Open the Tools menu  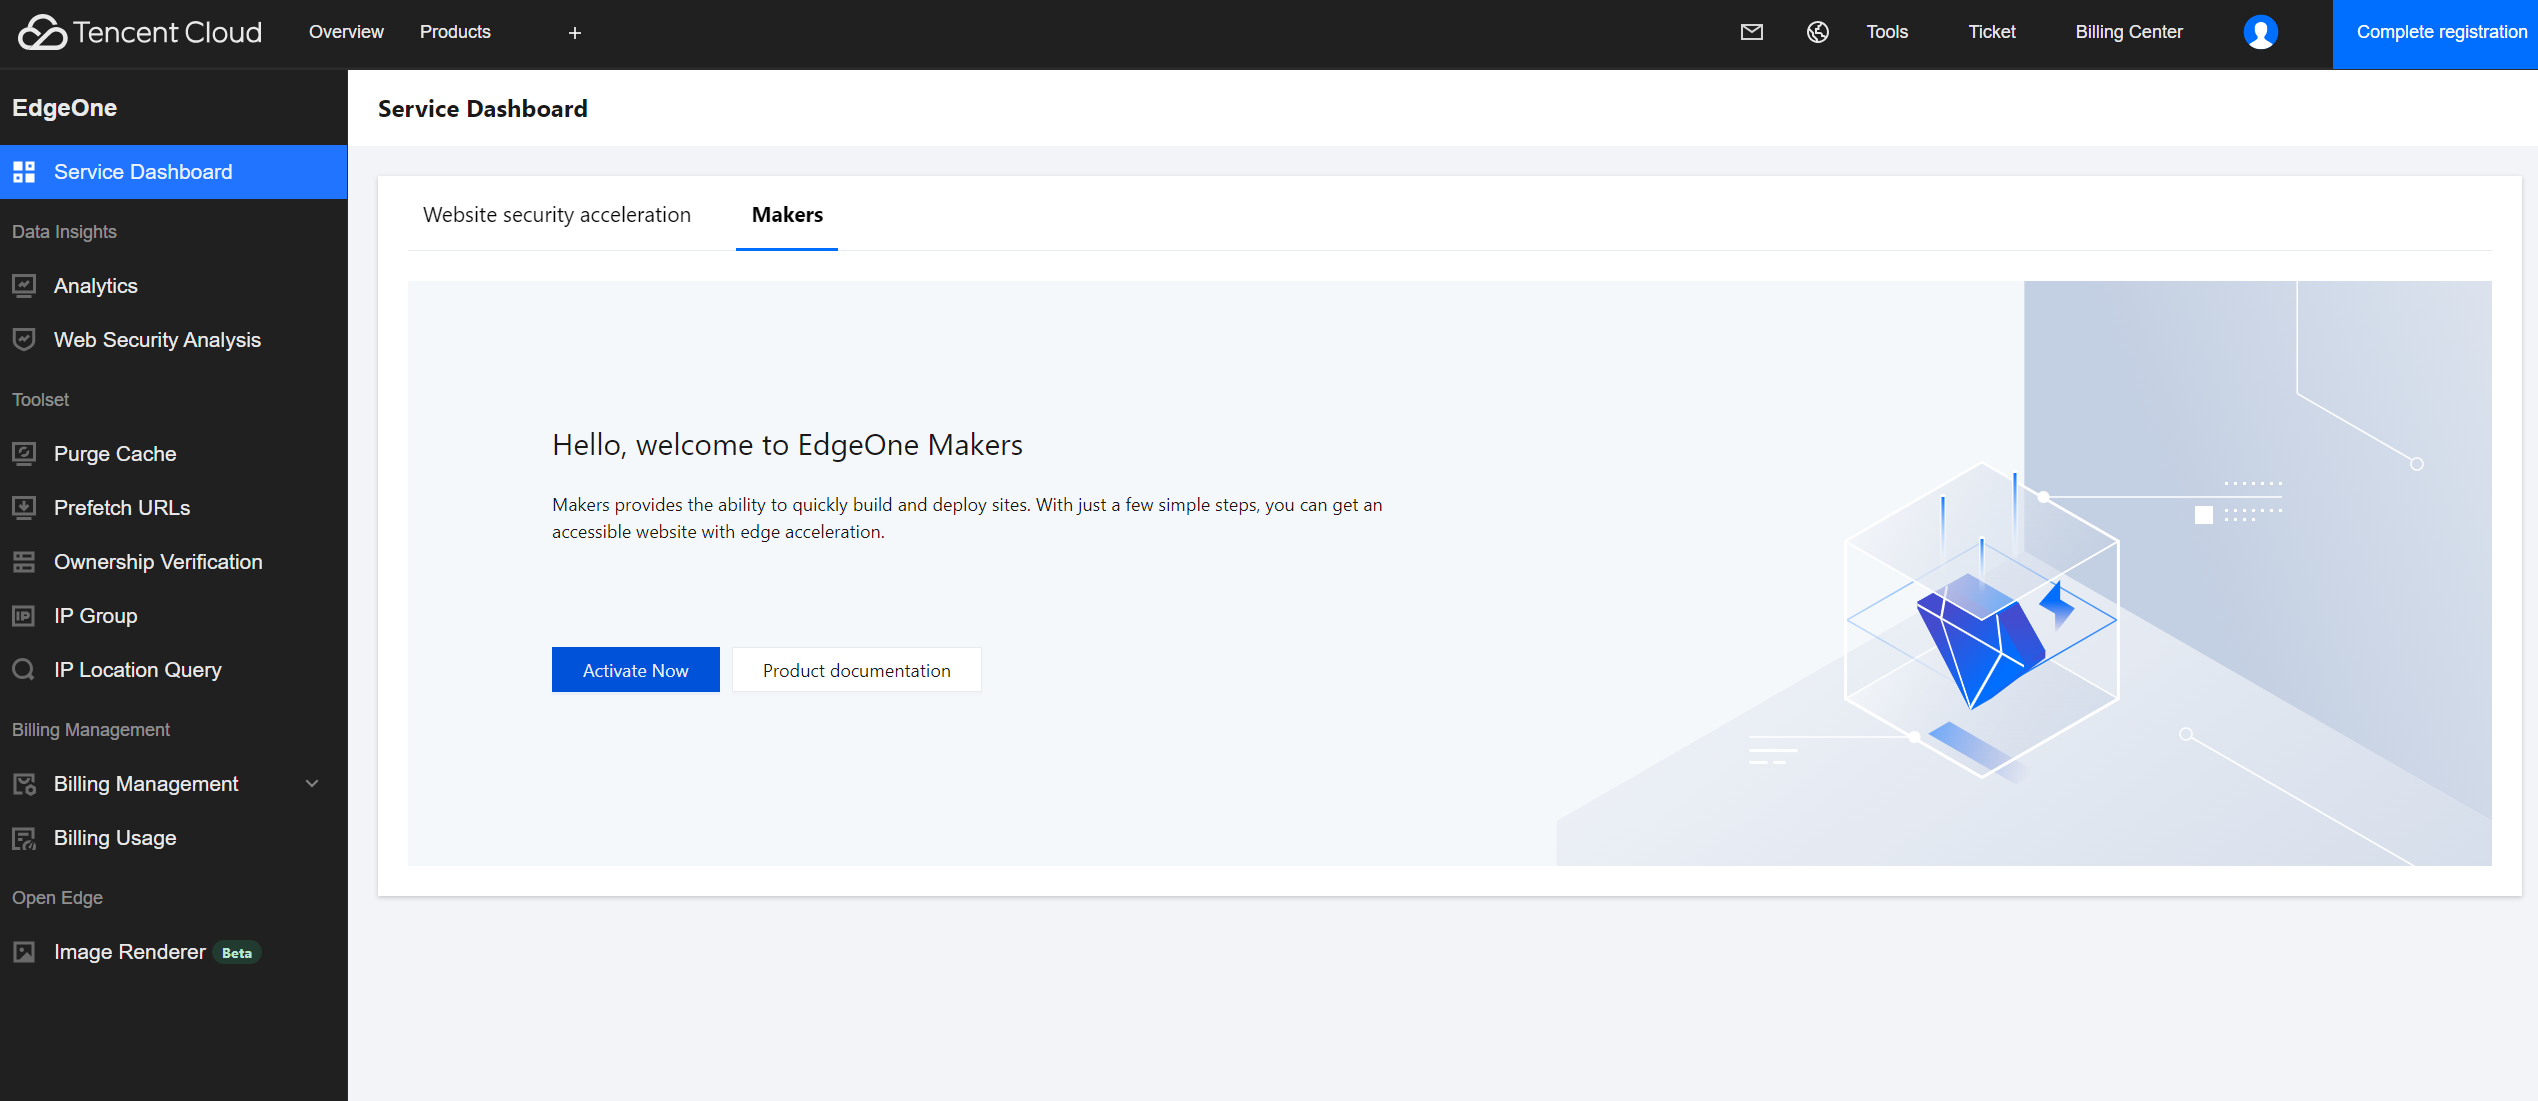coord(1887,32)
